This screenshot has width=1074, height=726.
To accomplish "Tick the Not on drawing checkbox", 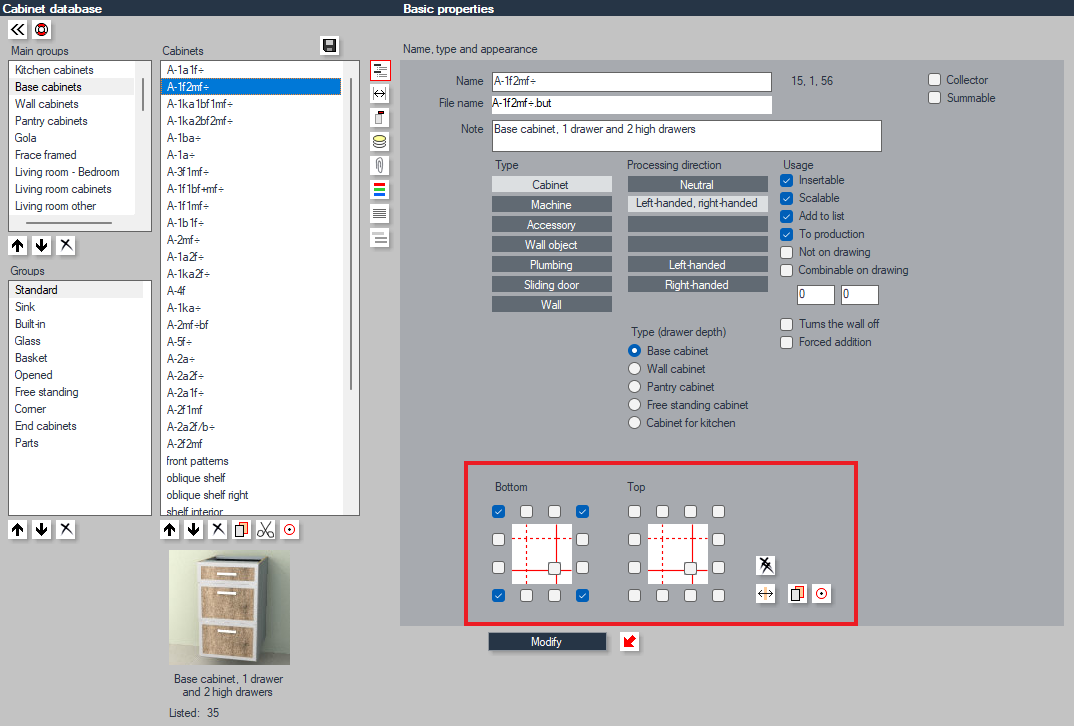I will [x=786, y=252].
